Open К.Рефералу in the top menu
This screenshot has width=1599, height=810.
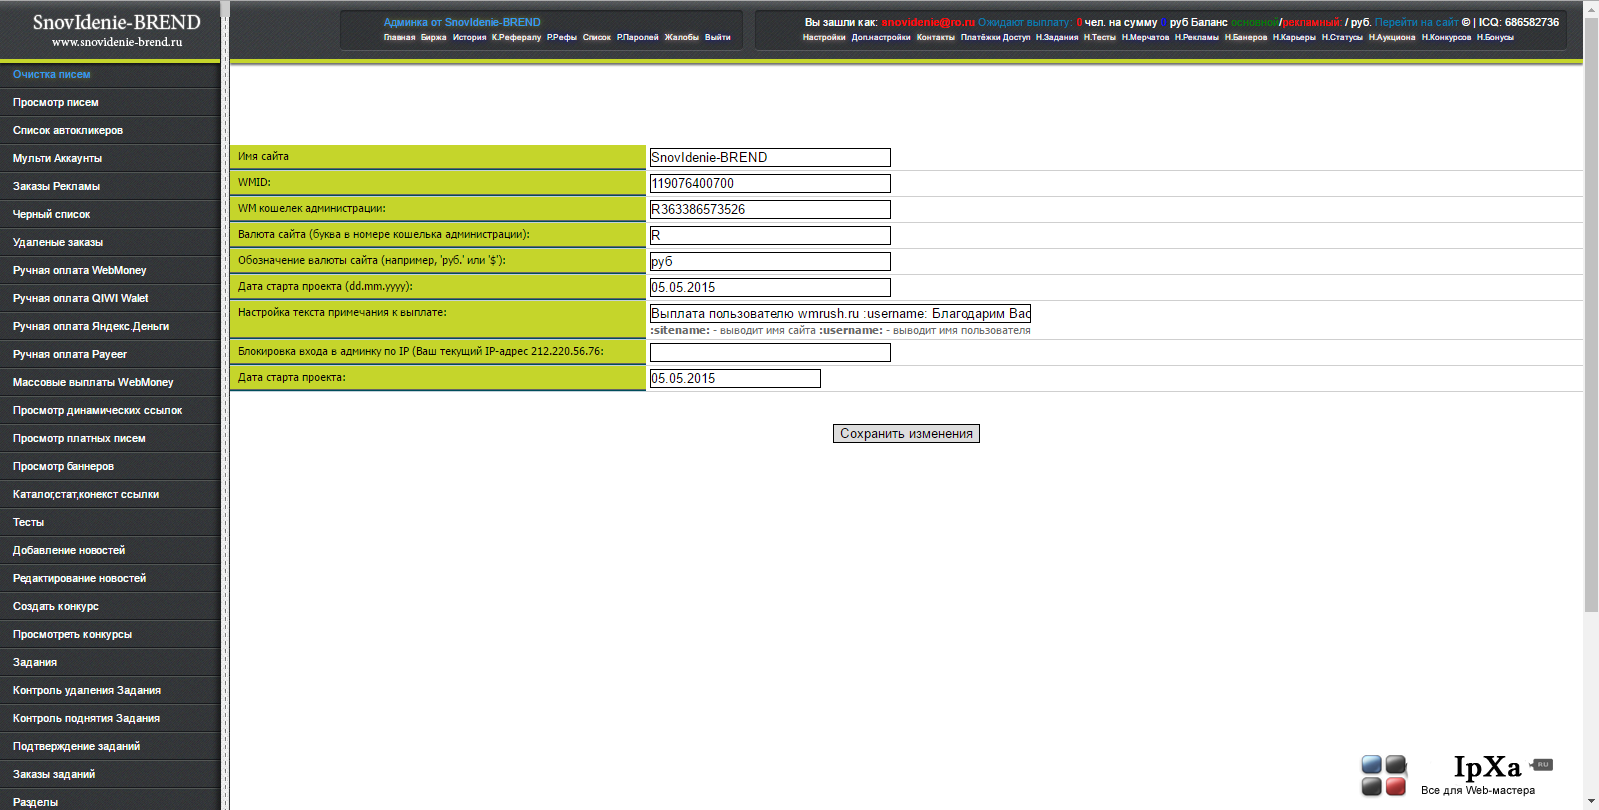tap(516, 37)
